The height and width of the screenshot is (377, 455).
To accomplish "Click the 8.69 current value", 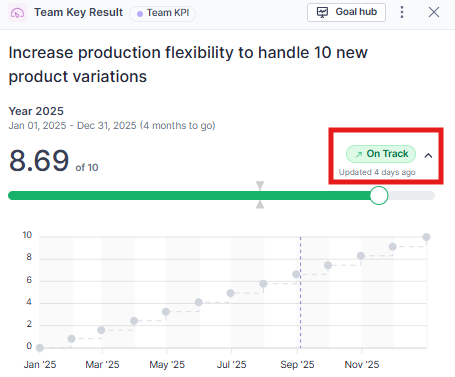I will 39,161.
